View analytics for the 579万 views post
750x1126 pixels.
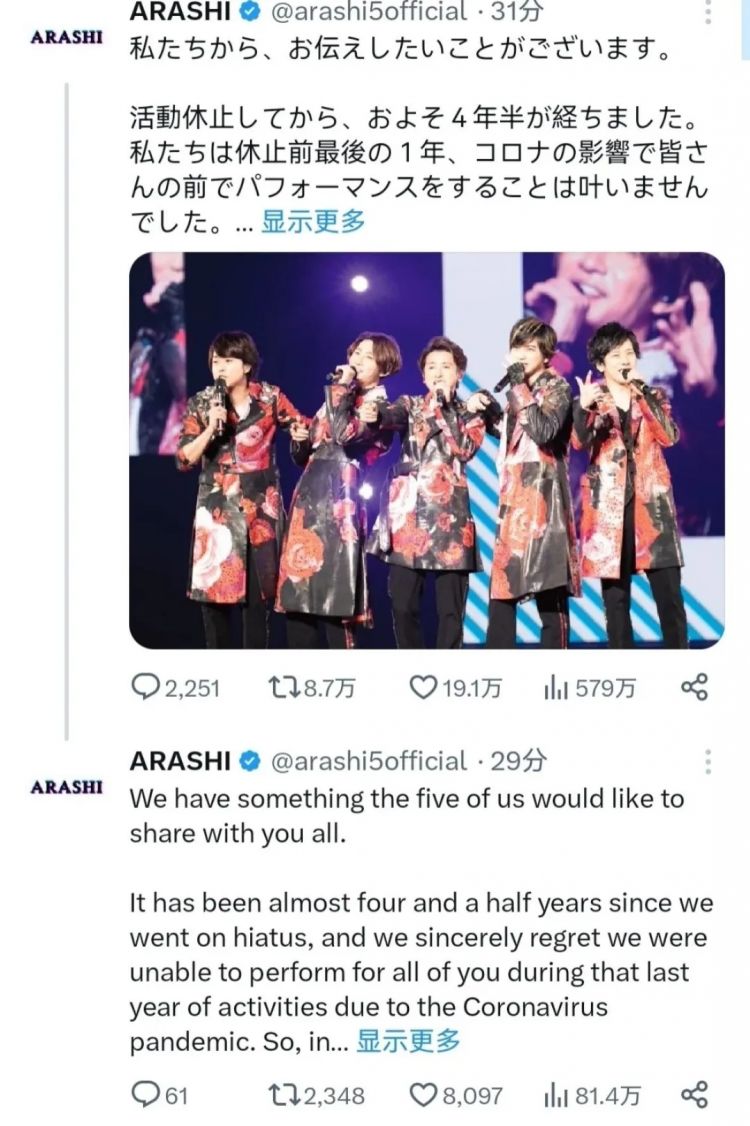click(555, 687)
